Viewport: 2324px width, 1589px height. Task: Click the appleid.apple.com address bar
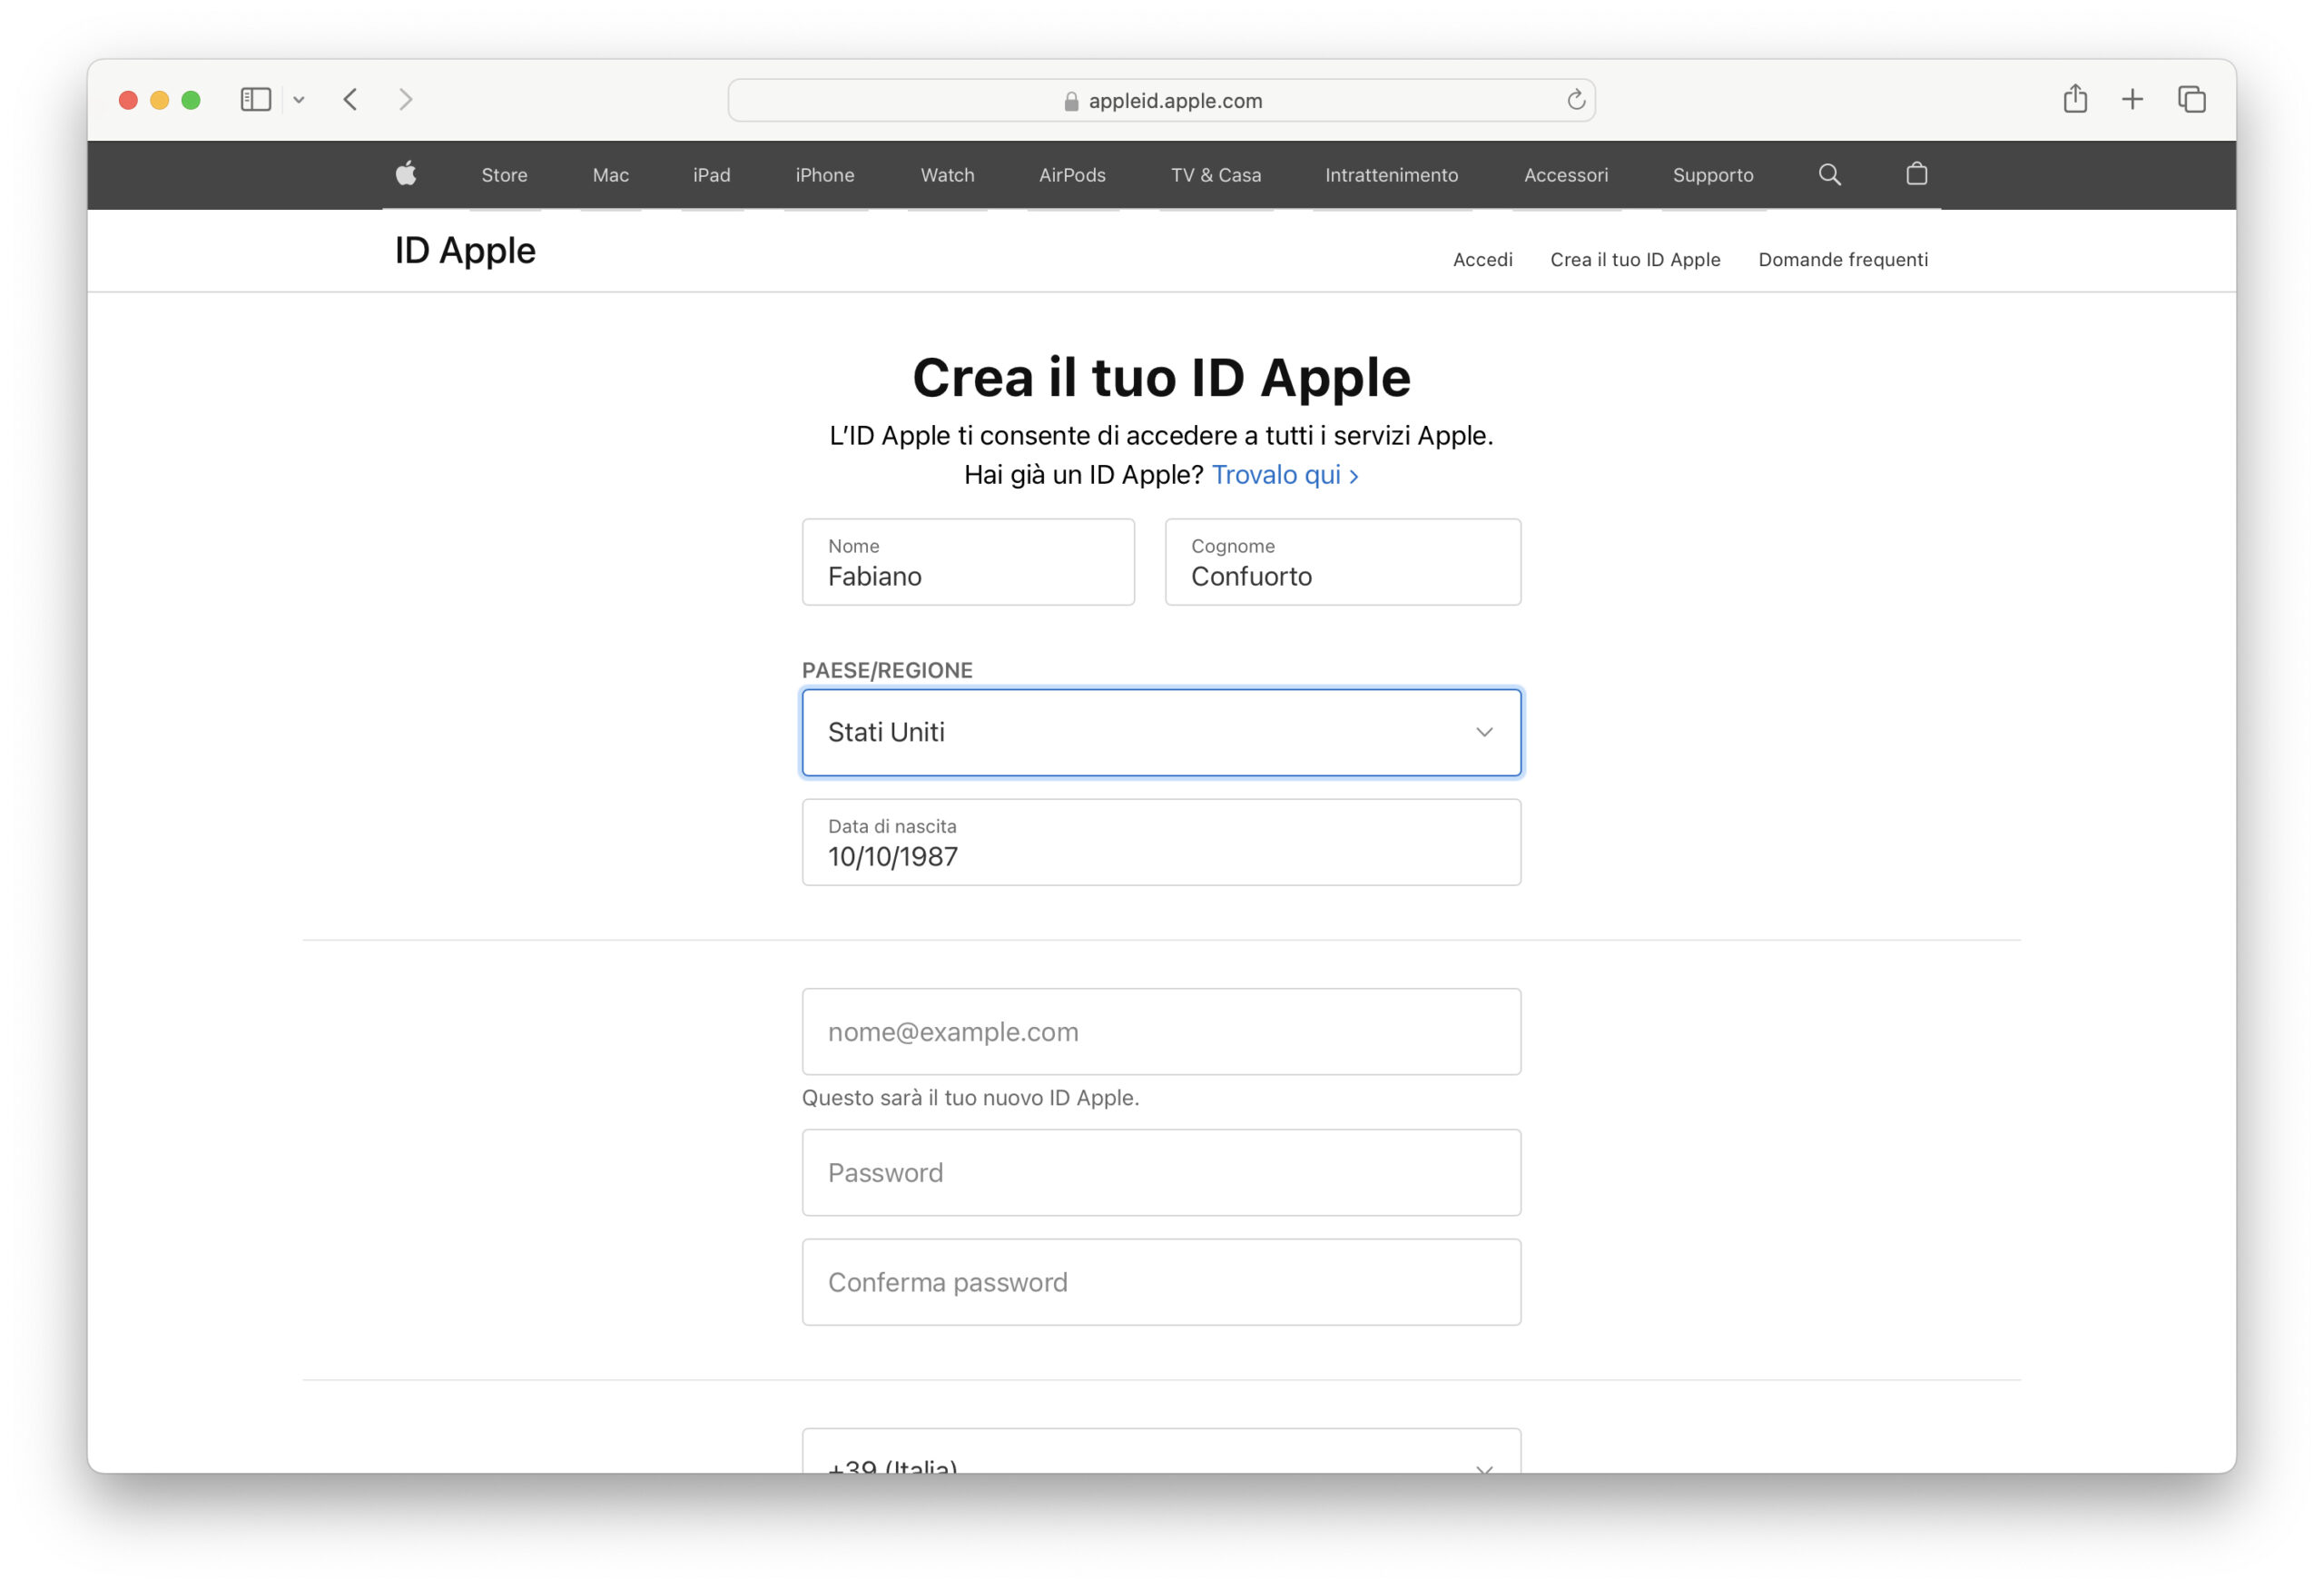(x=1161, y=100)
